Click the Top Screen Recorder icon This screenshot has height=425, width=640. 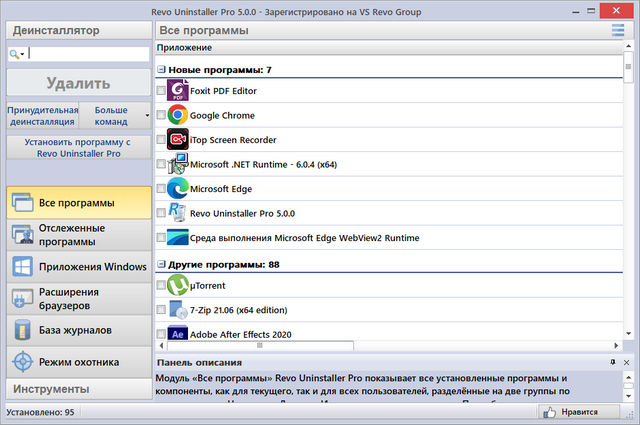177,140
